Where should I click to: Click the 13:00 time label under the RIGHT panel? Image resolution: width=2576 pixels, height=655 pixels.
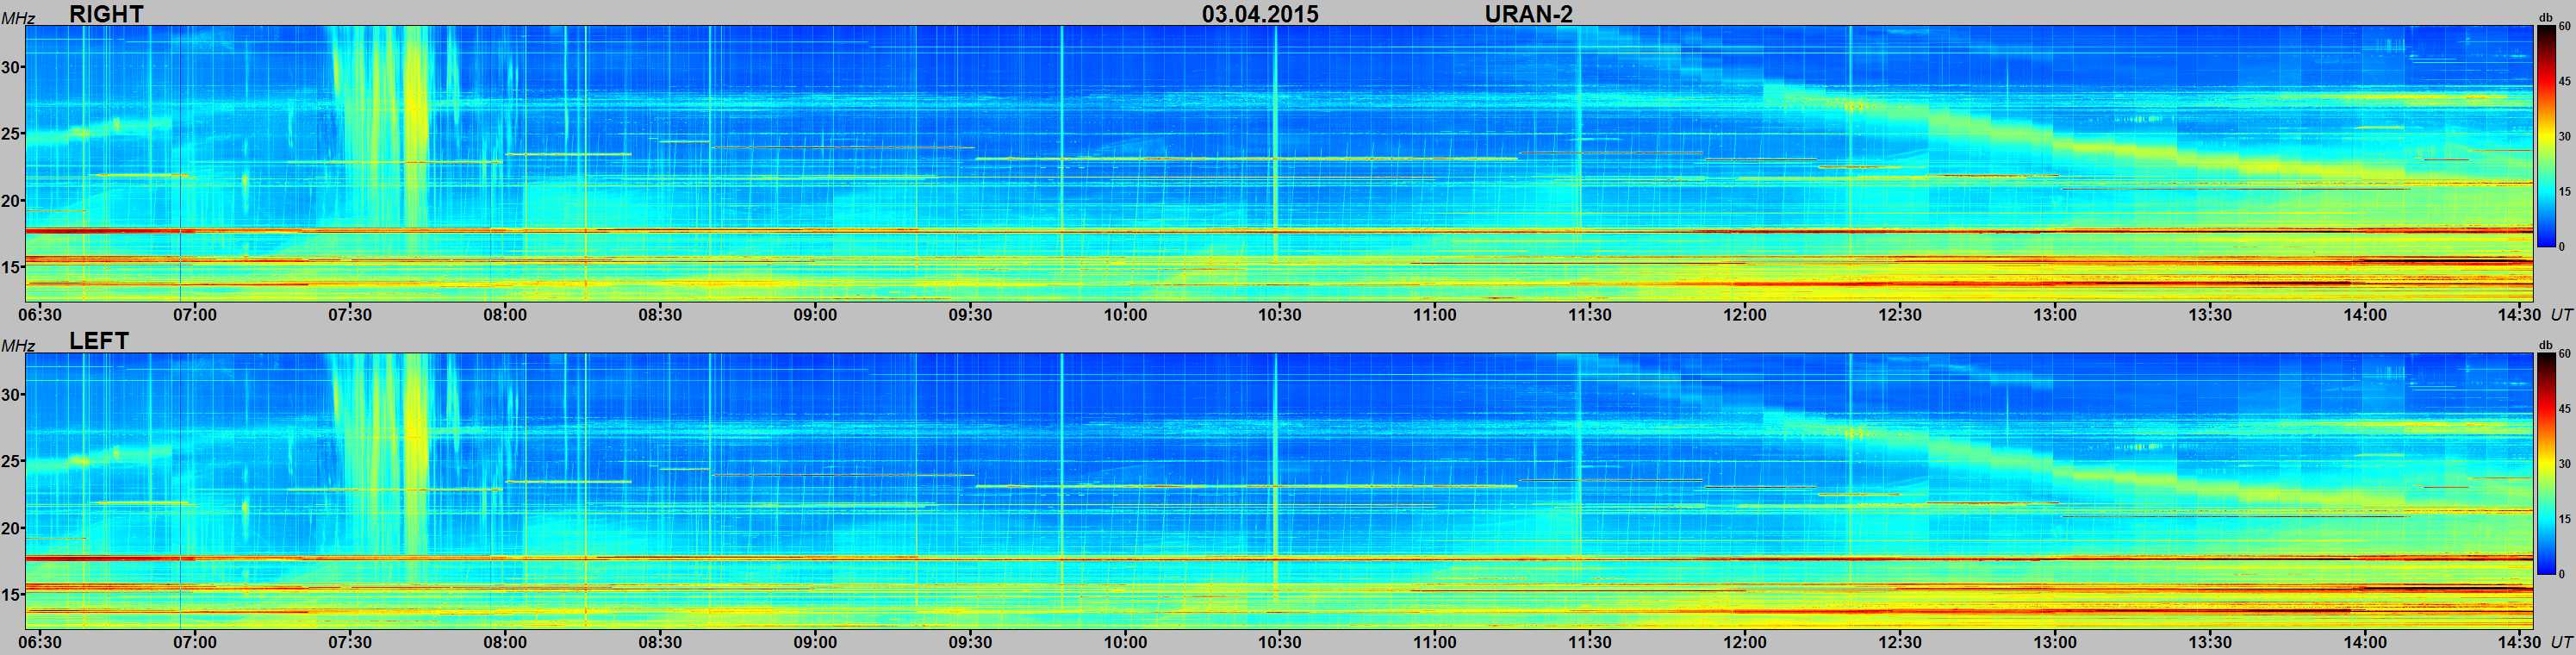tap(2055, 314)
